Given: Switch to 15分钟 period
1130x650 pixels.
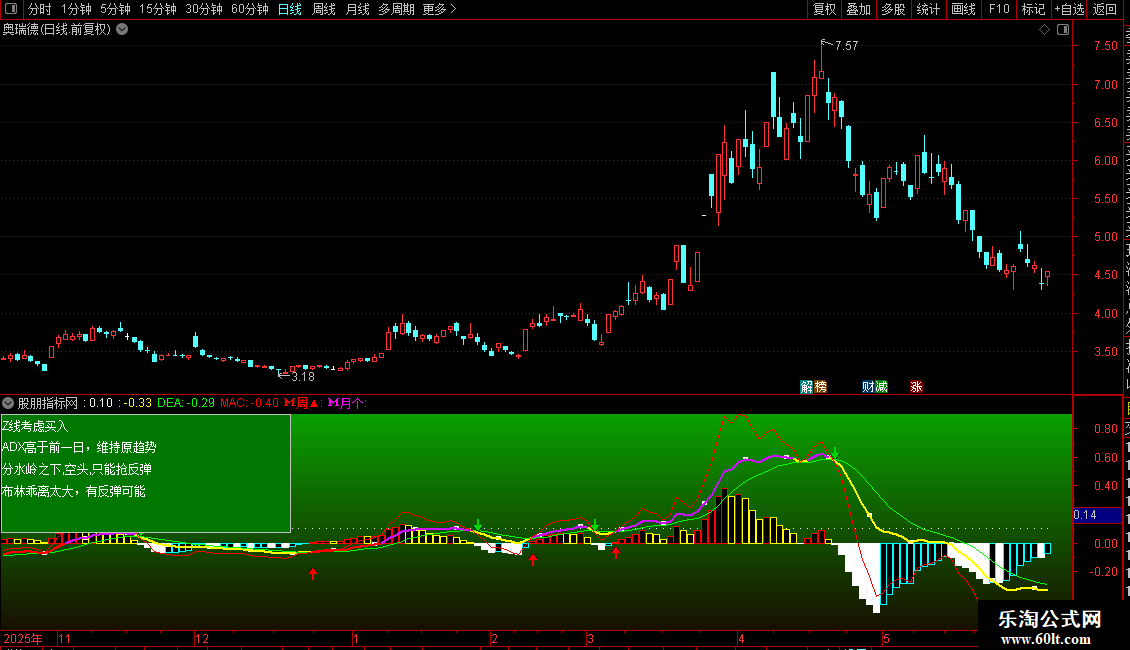Looking at the screenshot, I should 158,9.
